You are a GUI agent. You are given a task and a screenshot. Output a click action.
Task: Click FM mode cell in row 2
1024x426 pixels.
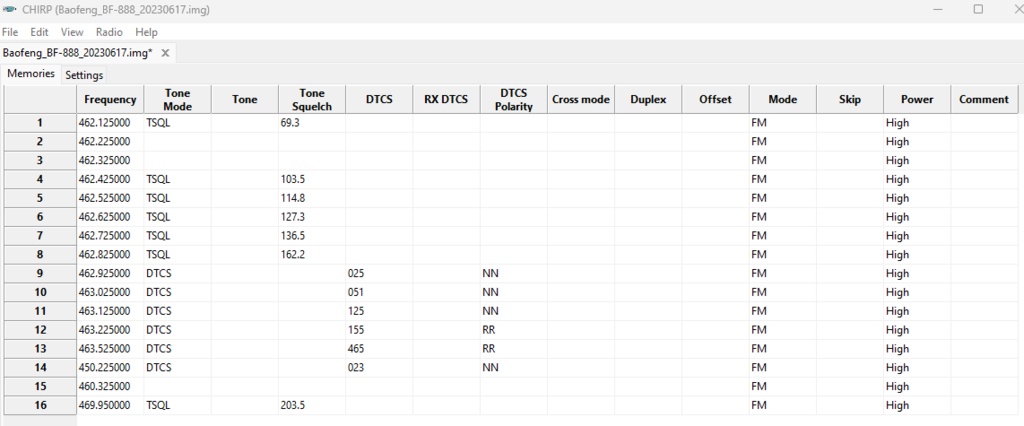(783, 141)
